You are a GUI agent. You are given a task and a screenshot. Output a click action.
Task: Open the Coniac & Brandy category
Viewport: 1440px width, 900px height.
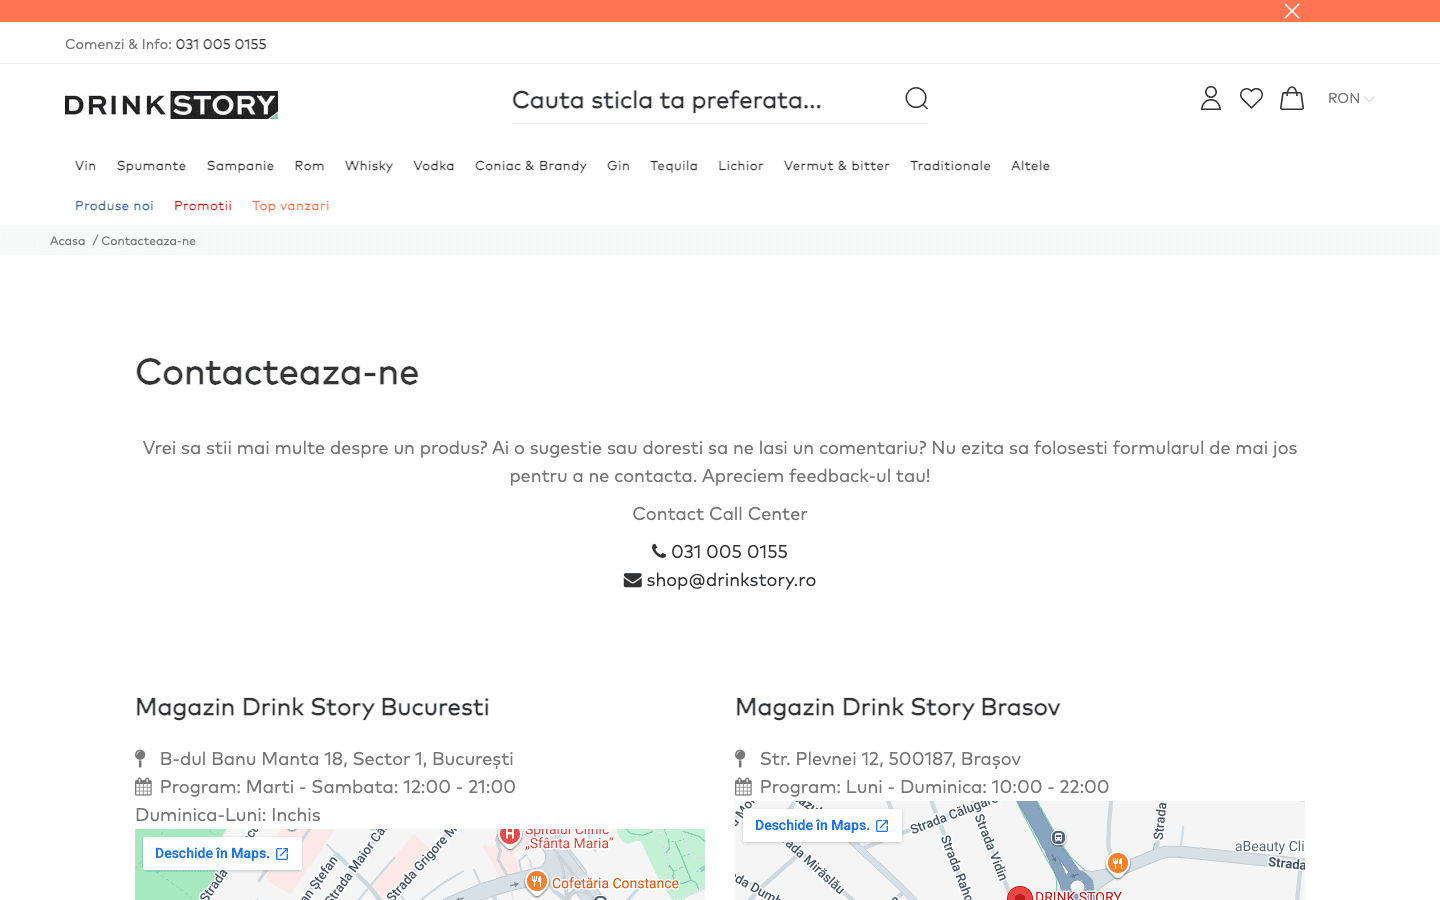coord(531,166)
